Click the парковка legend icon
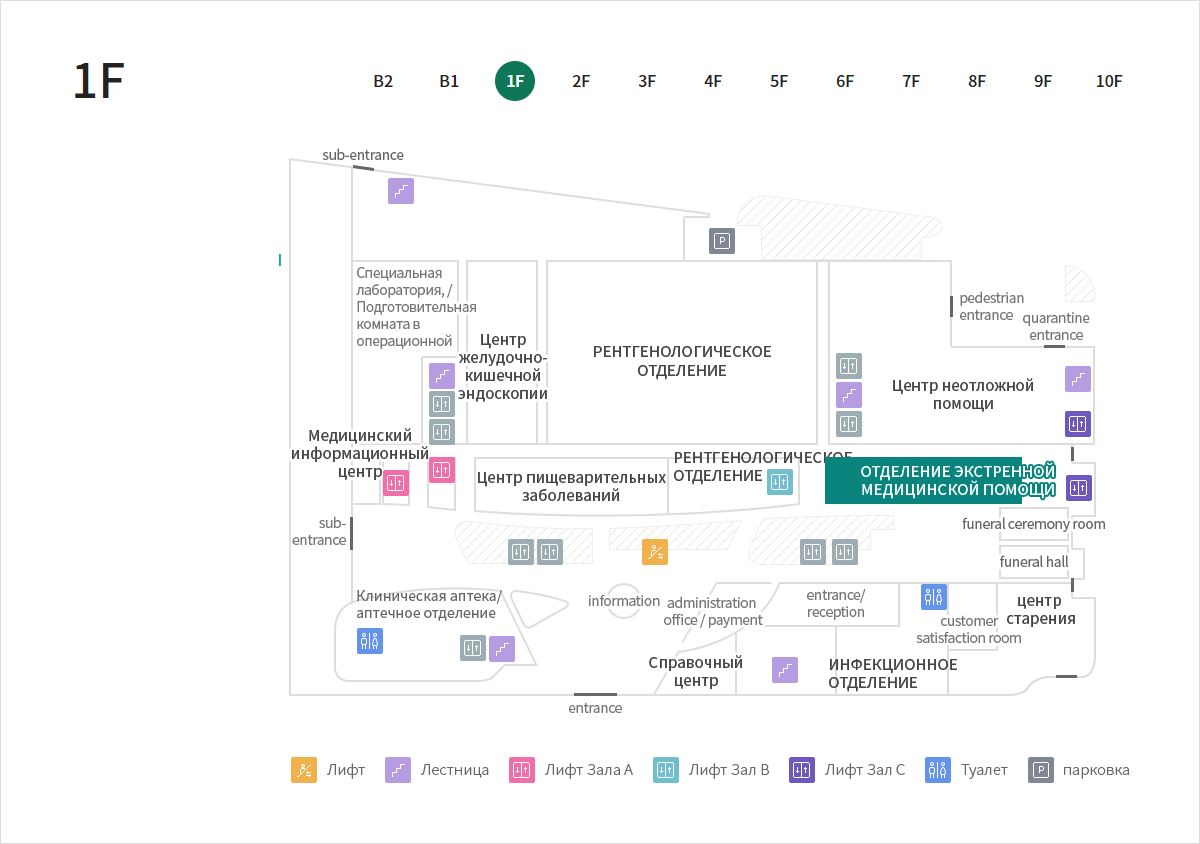The width and height of the screenshot is (1200, 844). tap(1041, 770)
